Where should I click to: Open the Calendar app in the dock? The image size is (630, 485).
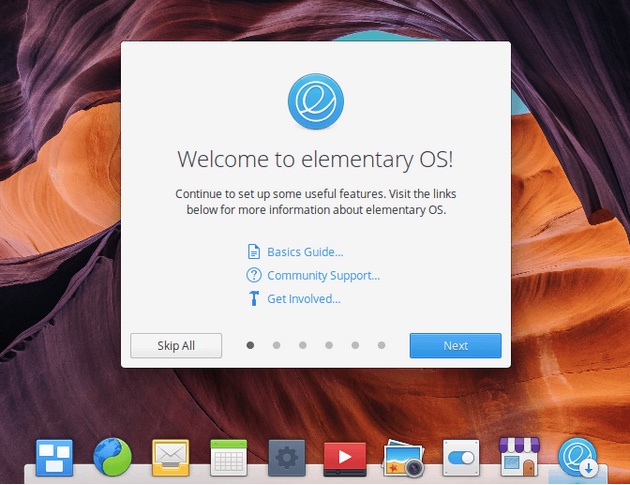click(x=229, y=458)
